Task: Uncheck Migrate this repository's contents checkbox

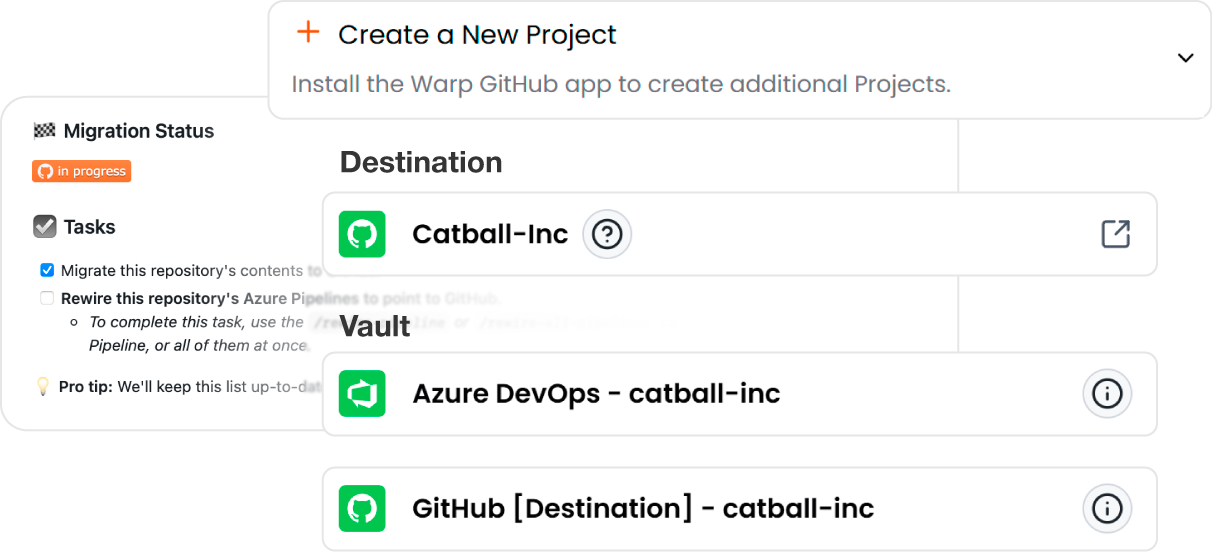Action: (x=47, y=270)
